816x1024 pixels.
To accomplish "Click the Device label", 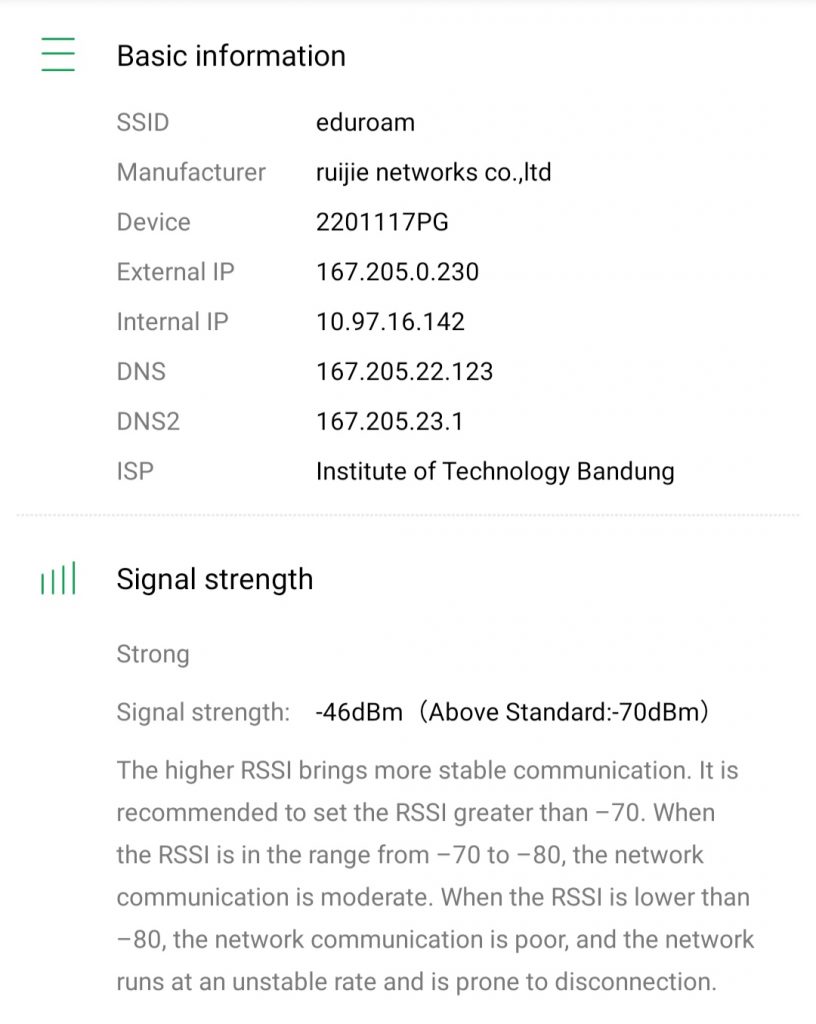I will (153, 222).
